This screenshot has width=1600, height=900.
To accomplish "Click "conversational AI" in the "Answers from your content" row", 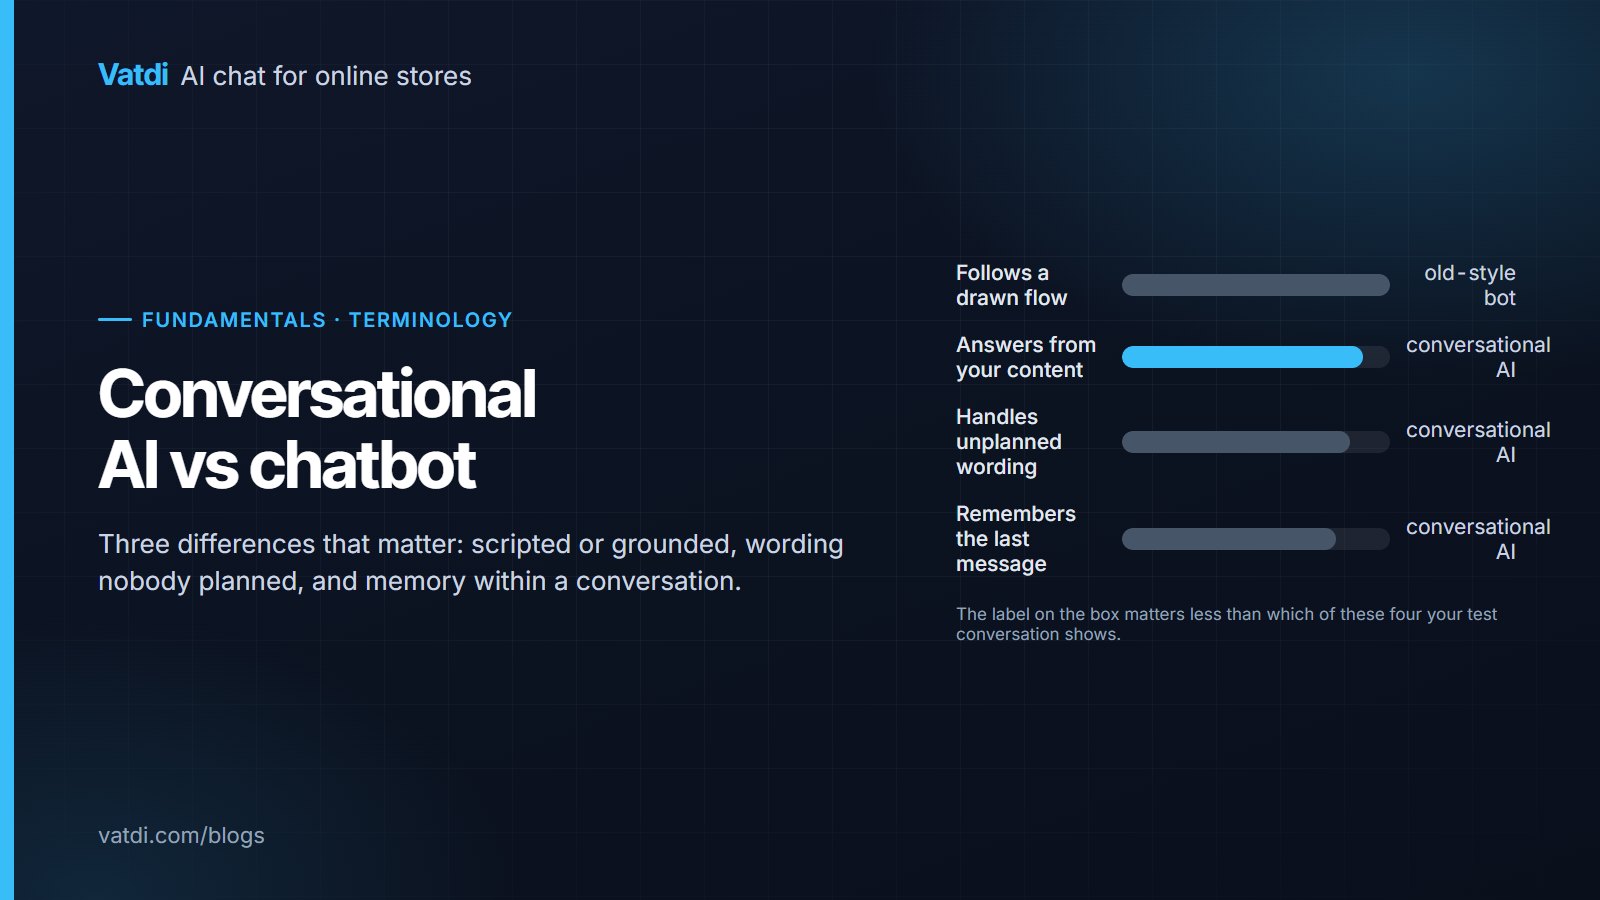I will 1478,357.
